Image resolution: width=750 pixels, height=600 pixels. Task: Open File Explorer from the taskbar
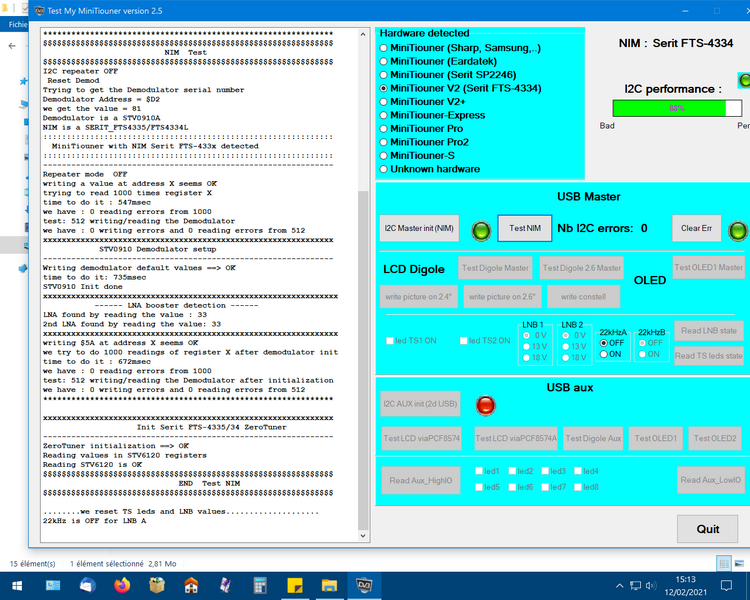(329, 586)
